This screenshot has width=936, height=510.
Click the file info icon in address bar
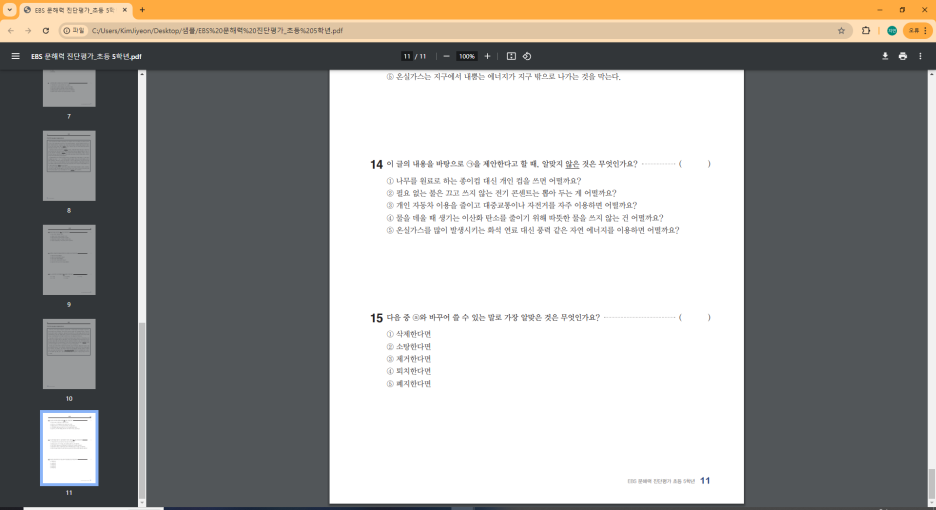74,30
